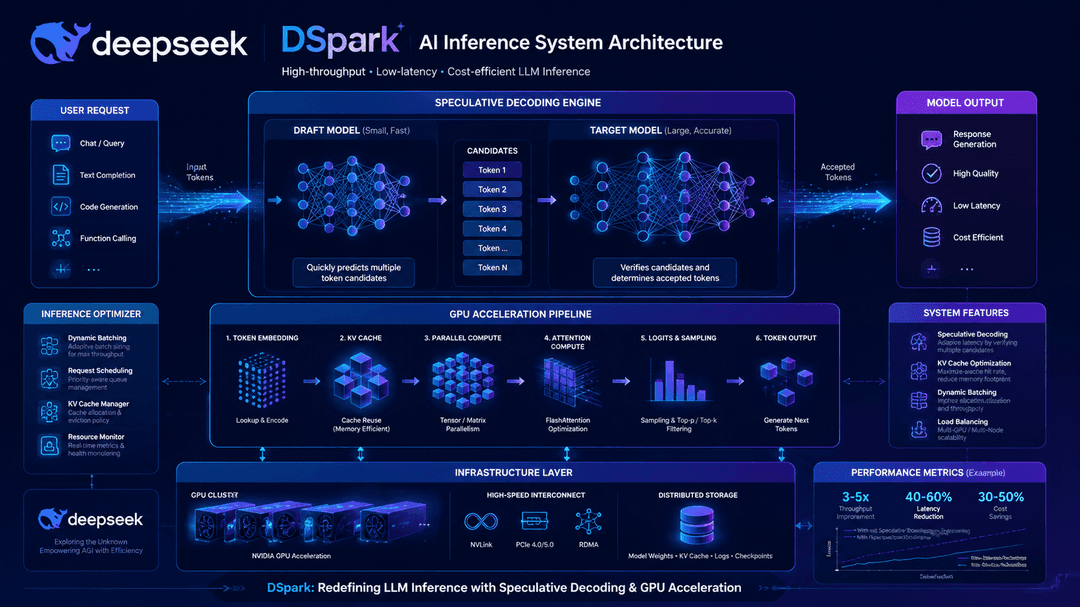Viewport: 1080px width, 607px height.
Task: Click the MODEL OUTPUT panel header
Action: (965, 103)
